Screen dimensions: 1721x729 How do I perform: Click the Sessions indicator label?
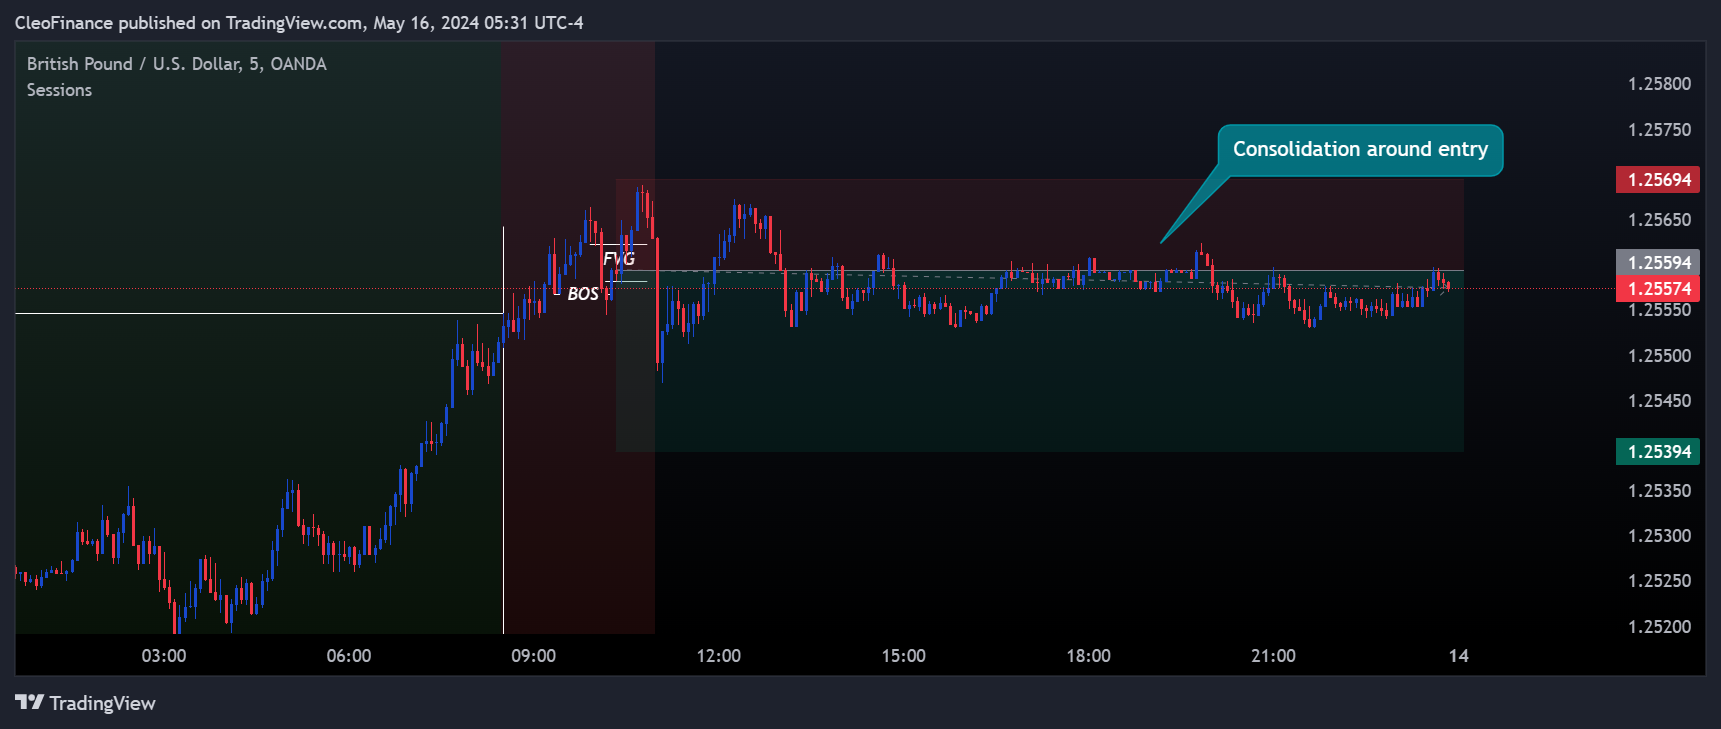coord(59,90)
